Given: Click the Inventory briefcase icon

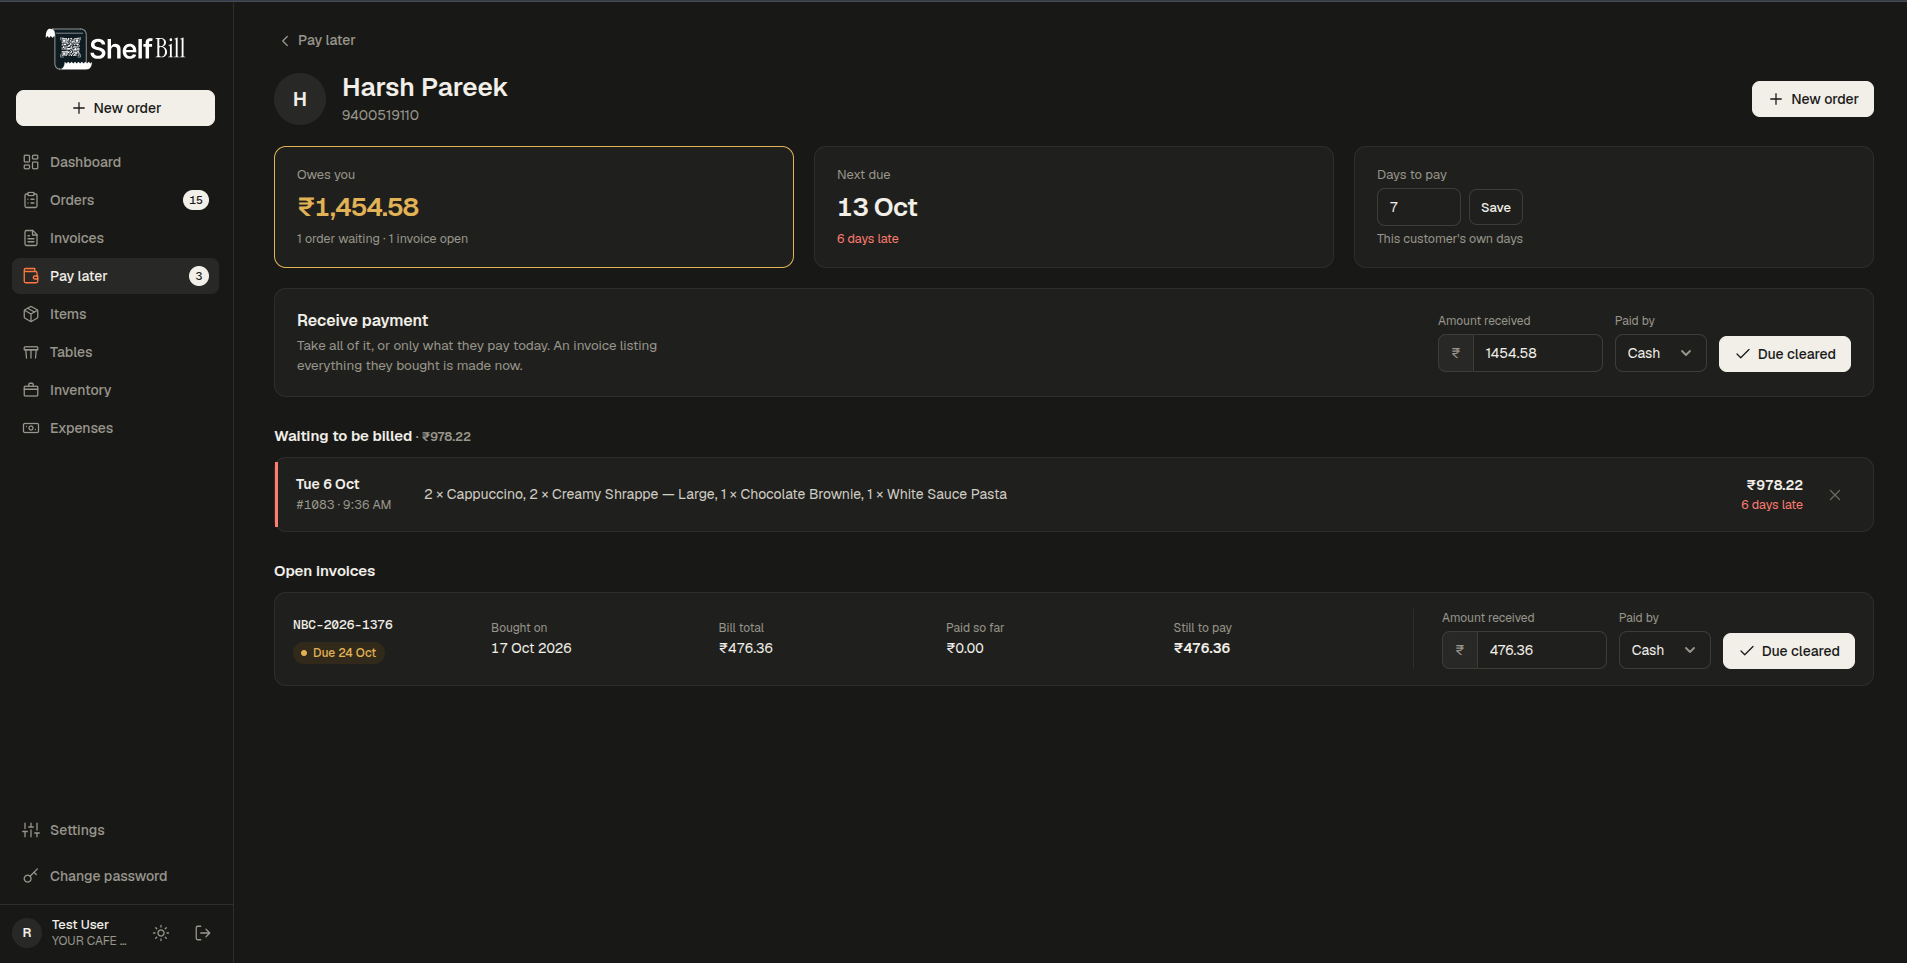Looking at the screenshot, I should 31,390.
